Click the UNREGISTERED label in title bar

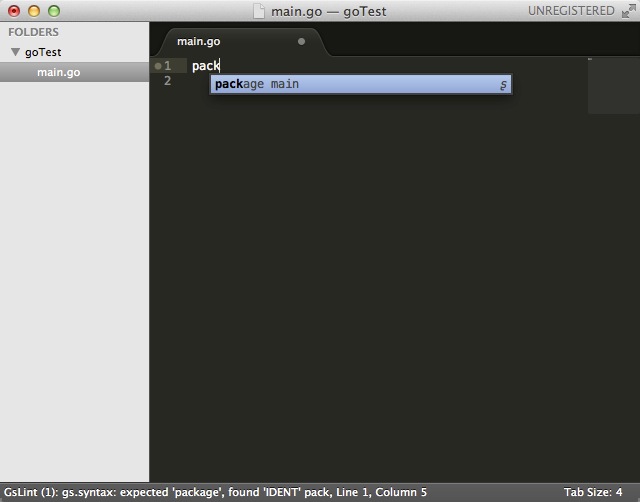[571, 11]
